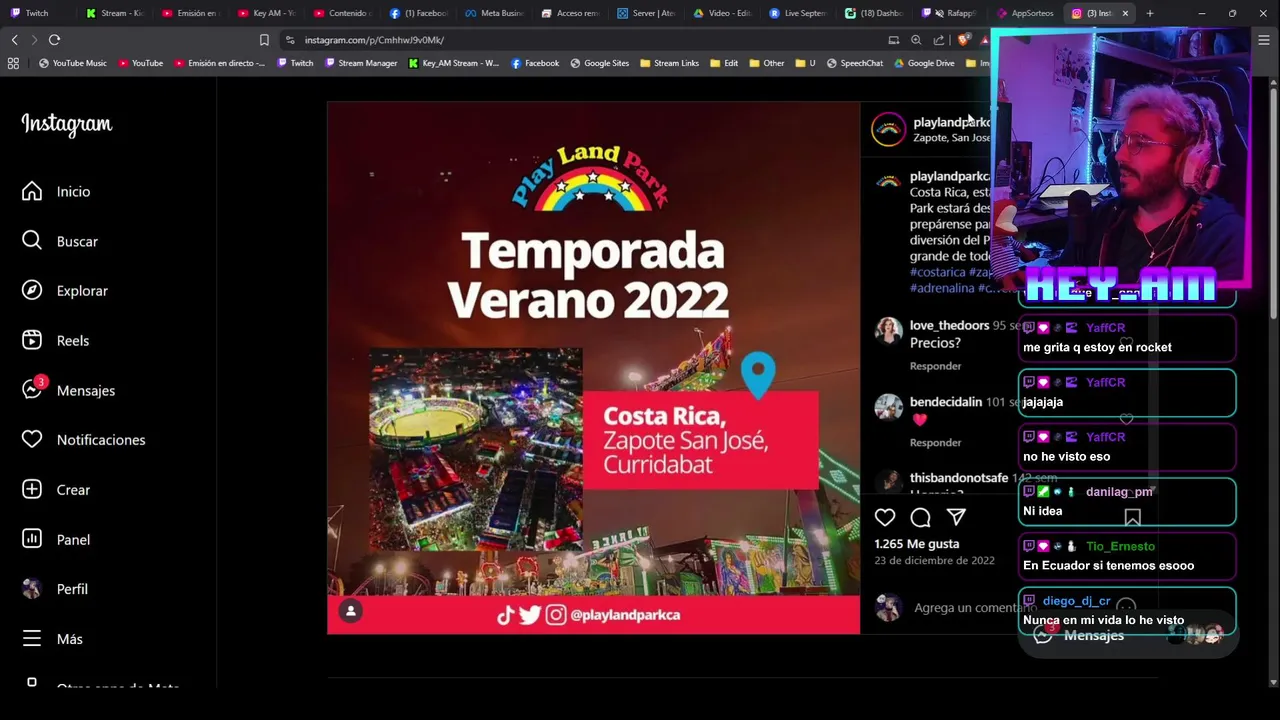This screenshot has height=720, width=1280.
Task: Click zoom magnifier in address bar
Action: click(916, 40)
